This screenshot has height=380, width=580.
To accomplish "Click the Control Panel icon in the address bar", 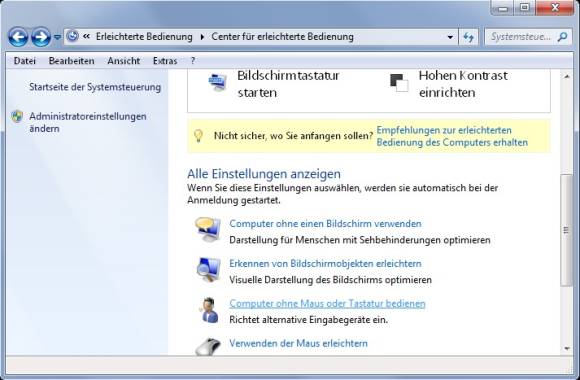I will tap(72, 36).
